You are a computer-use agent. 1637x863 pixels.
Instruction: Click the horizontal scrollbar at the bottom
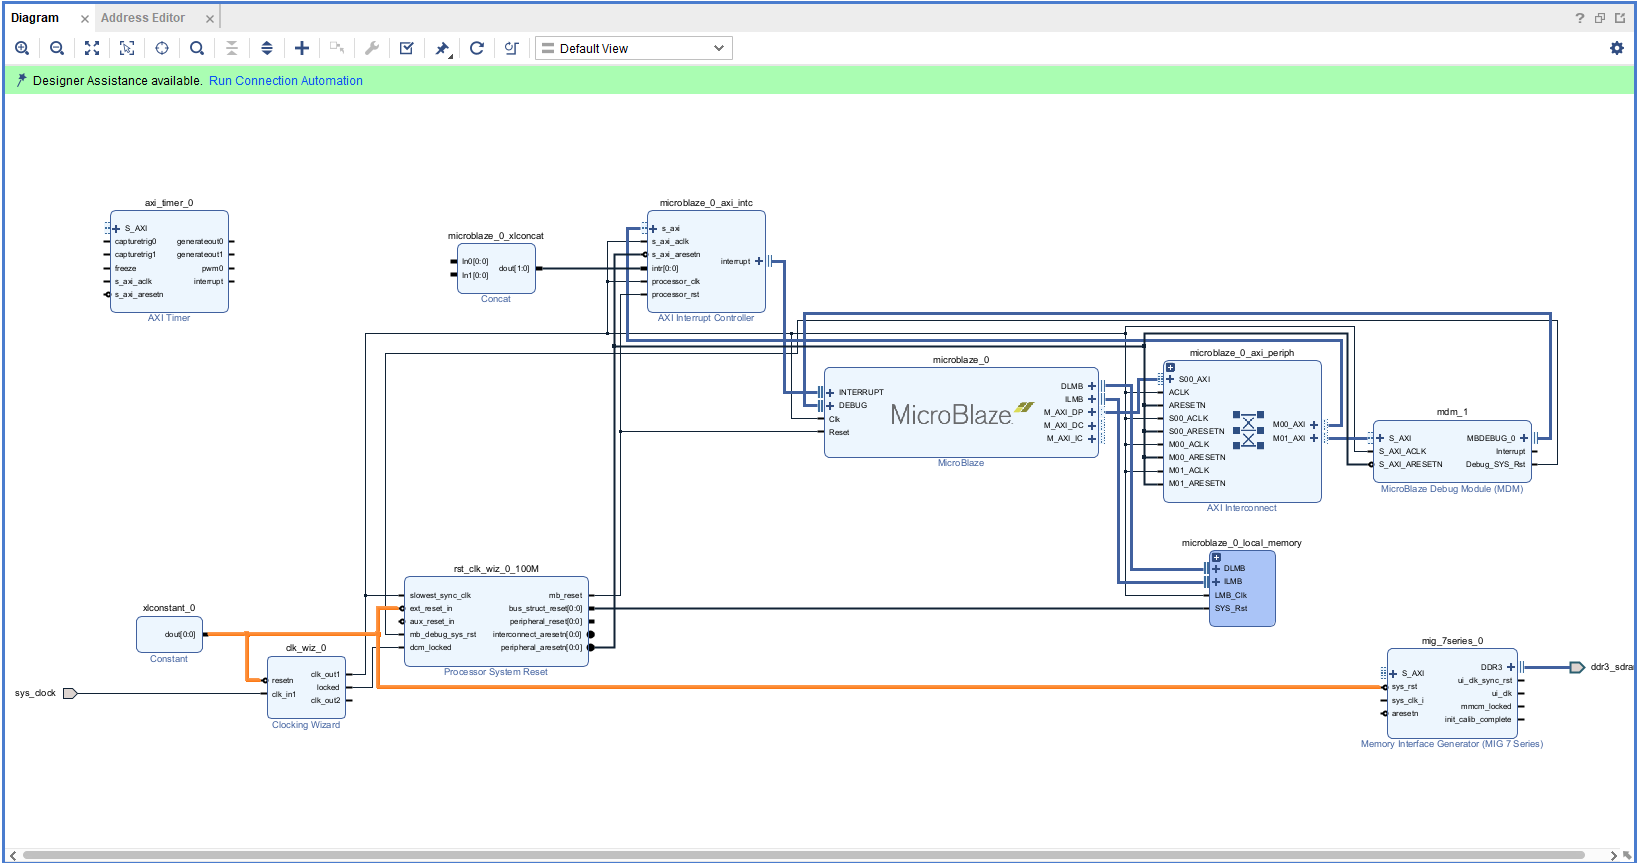tap(800, 855)
